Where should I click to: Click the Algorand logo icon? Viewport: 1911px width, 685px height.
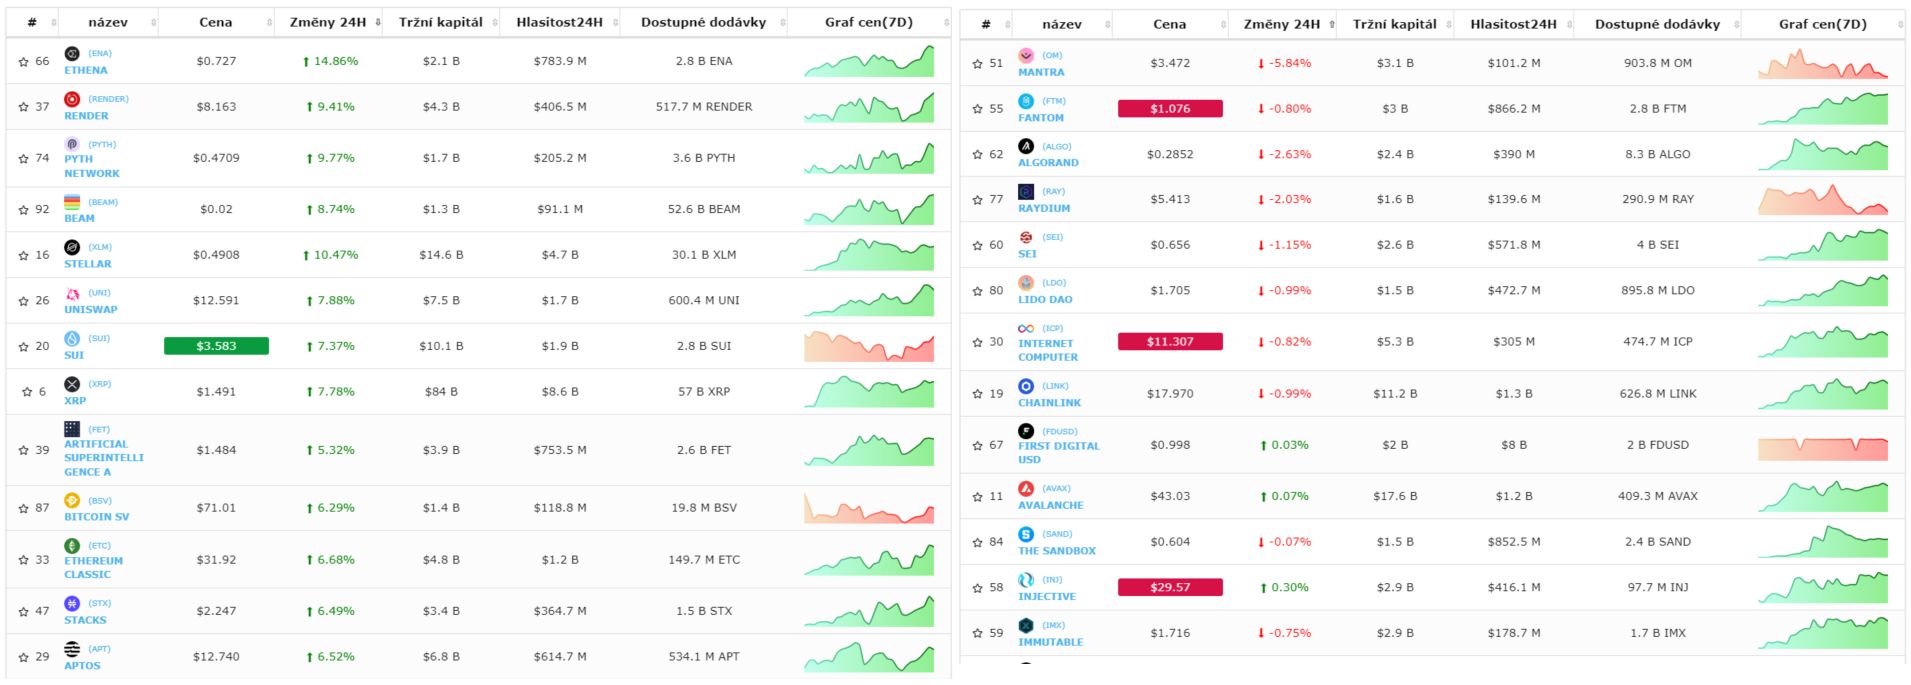click(x=1026, y=146)
